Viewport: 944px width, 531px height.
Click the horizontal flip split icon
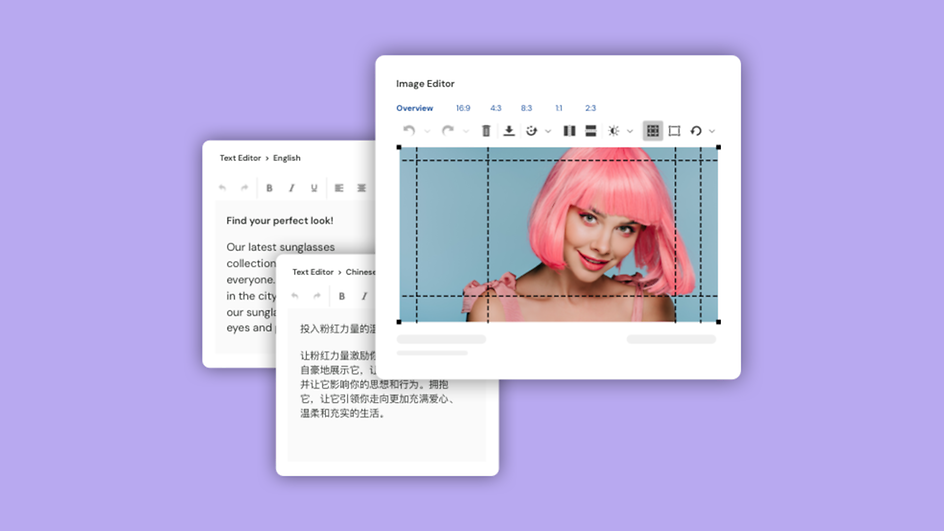(591, 131)
